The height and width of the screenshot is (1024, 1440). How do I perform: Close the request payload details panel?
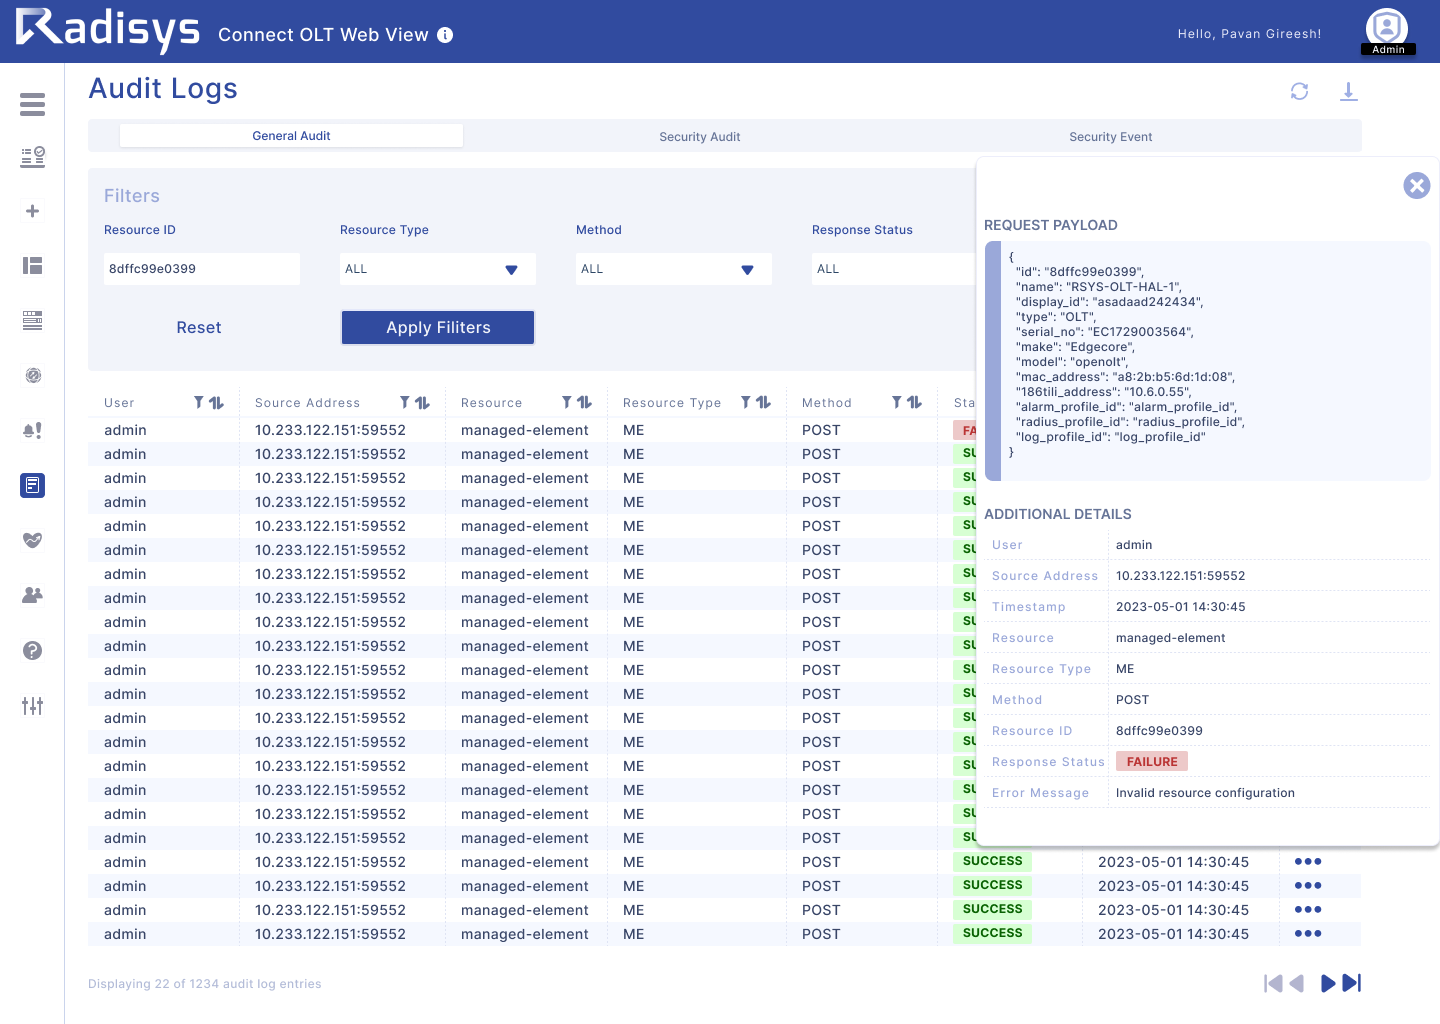(x=1416, y=185)
